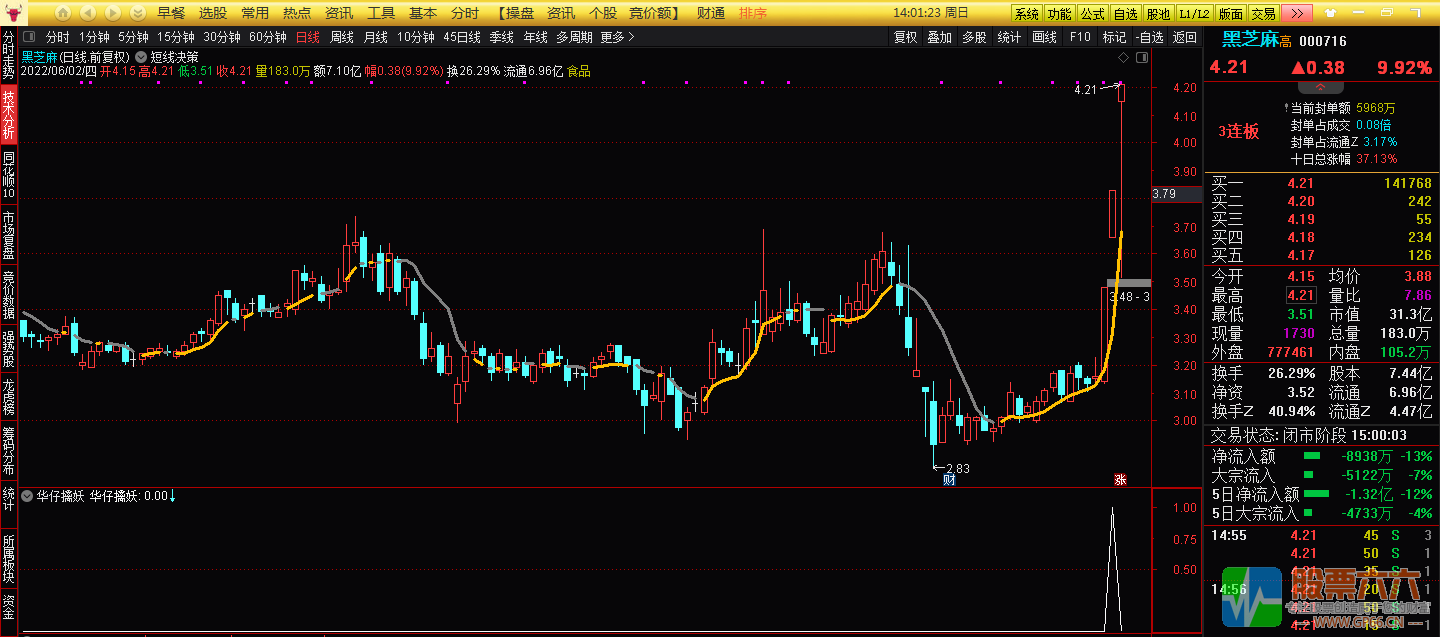1440x637 pixels.
Task: Expand the 短线决策 dropdown arrow
Action: 140,57
